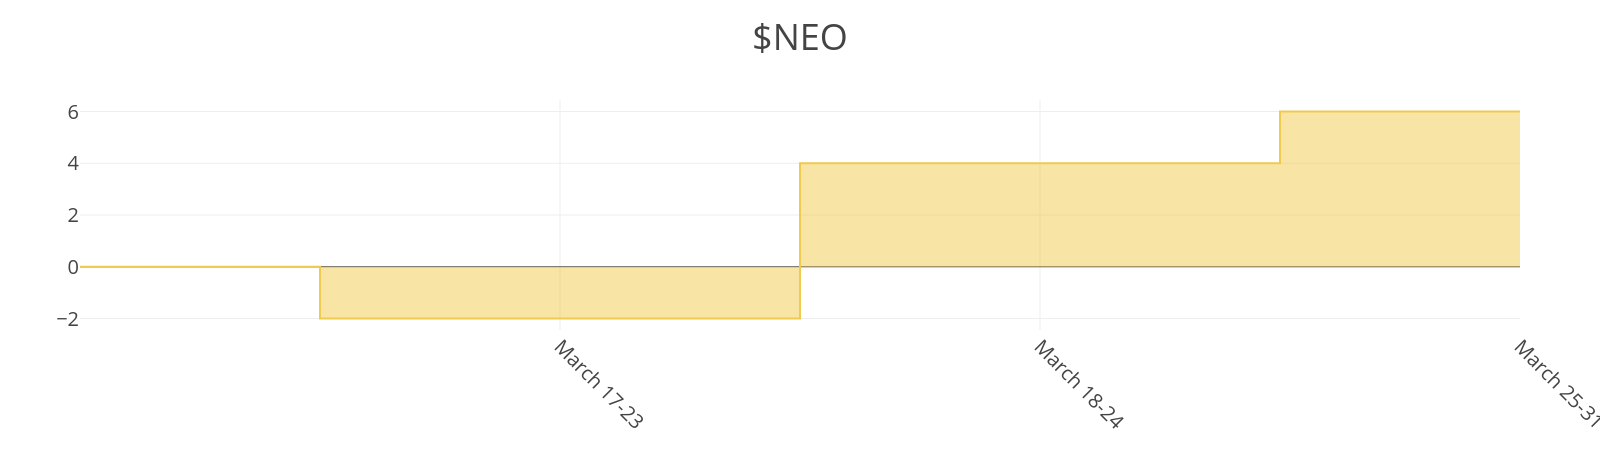
Task: Click the negative filled area below zero
Action: (560, 293)
